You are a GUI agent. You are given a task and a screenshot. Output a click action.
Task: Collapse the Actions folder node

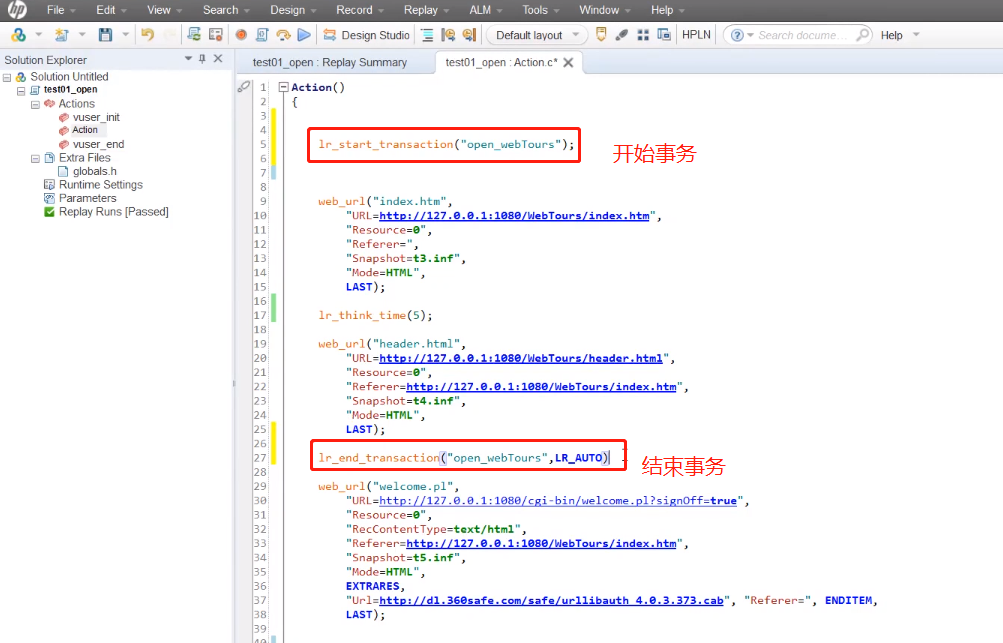point(35,104)
